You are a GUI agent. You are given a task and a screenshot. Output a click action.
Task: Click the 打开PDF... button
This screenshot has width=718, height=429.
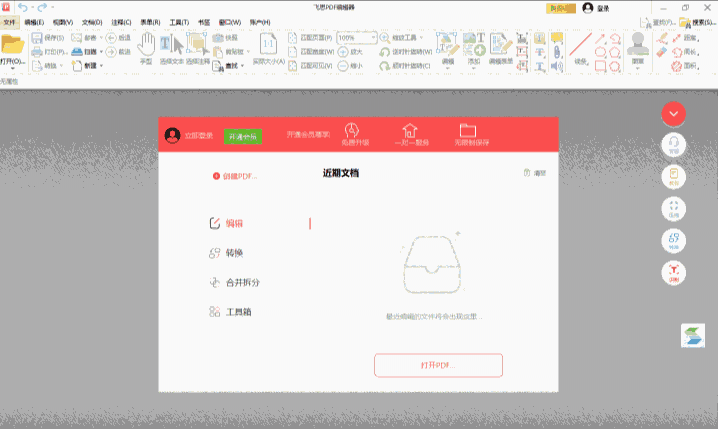coord(438,365)
